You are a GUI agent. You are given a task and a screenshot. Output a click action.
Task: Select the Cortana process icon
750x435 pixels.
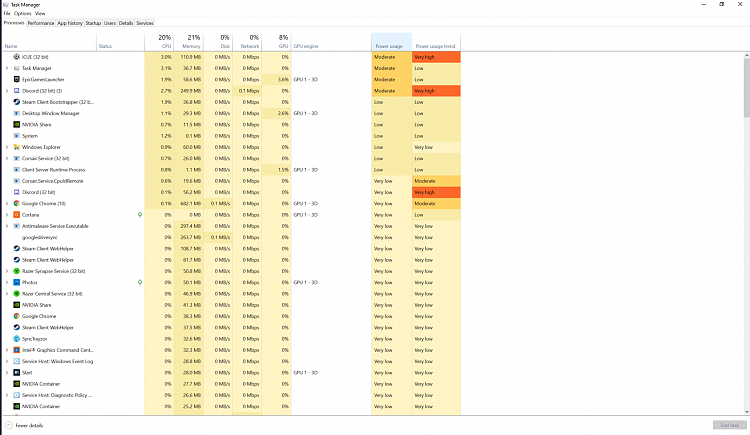pyautogui.click(x=16, y=215)
